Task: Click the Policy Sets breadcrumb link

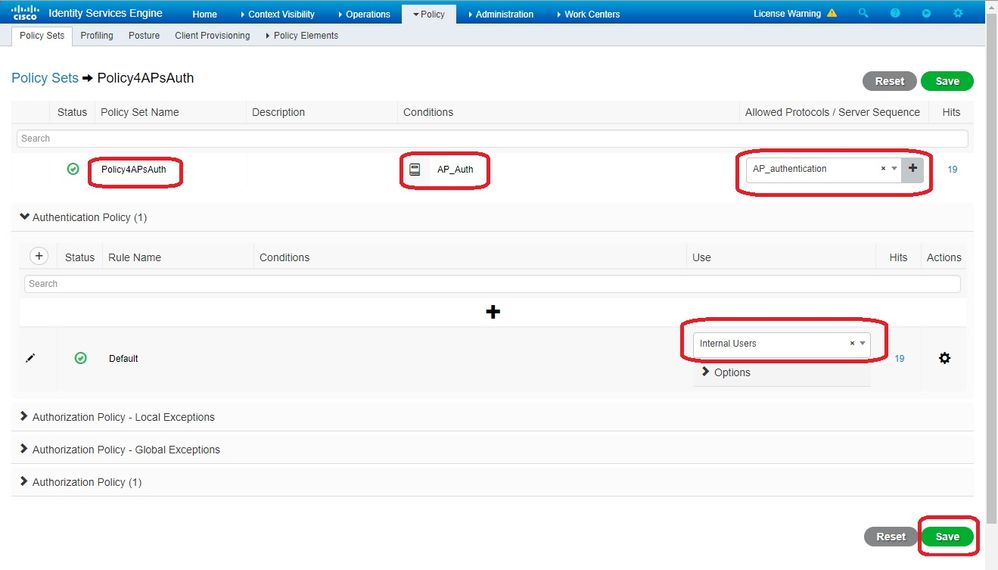Action: tap(45, 78)
